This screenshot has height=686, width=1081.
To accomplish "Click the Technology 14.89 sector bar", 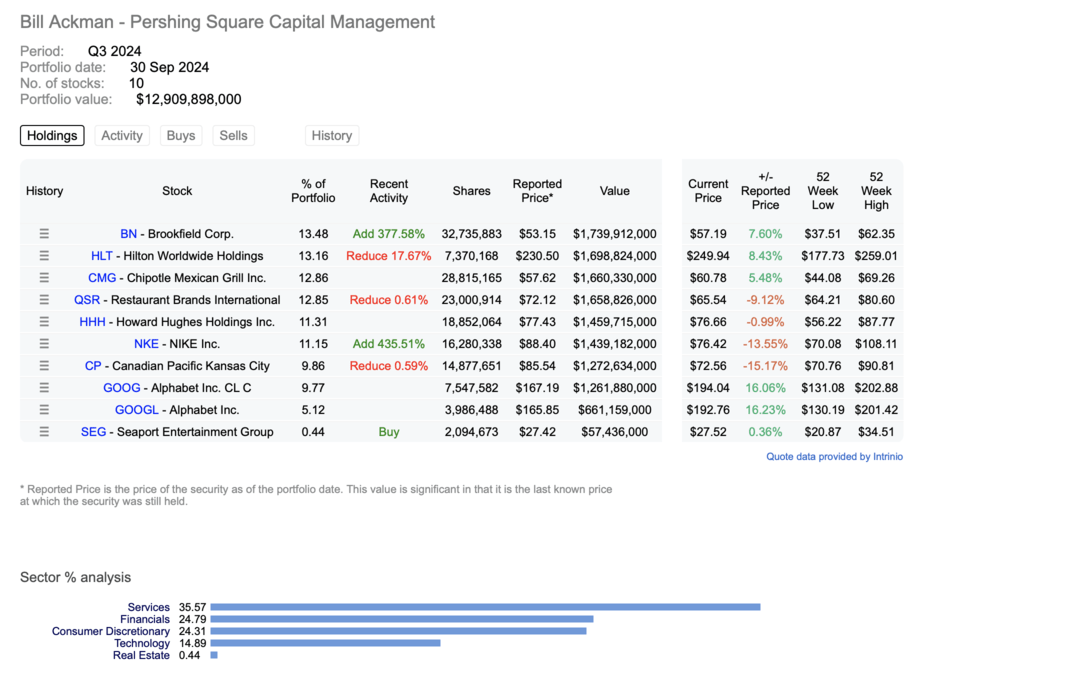I will click(x=325, y=643).
